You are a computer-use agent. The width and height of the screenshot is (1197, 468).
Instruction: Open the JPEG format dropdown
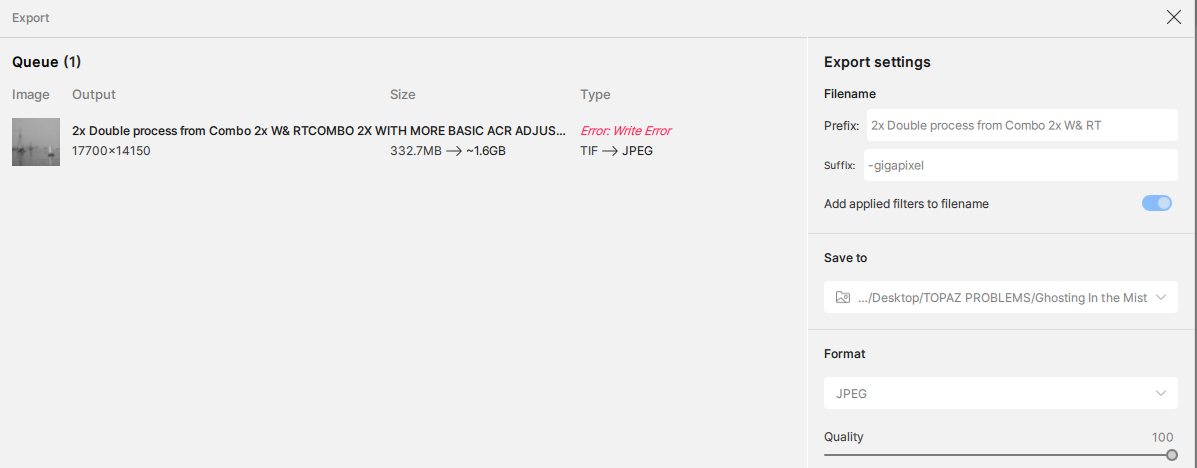coord(1000,393)
